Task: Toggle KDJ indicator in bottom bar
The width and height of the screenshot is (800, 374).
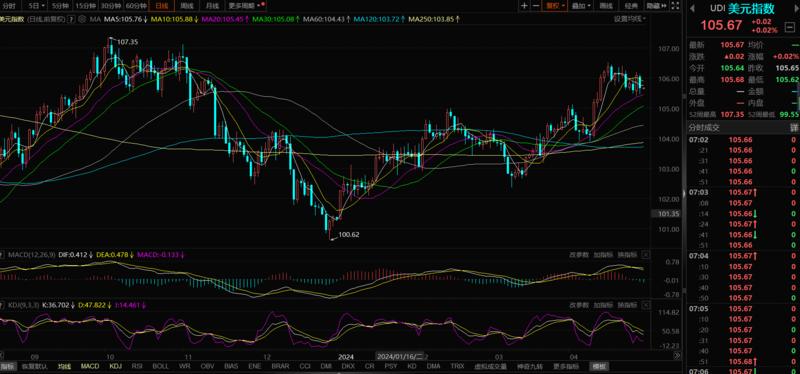Action: [x=115, y=366]
